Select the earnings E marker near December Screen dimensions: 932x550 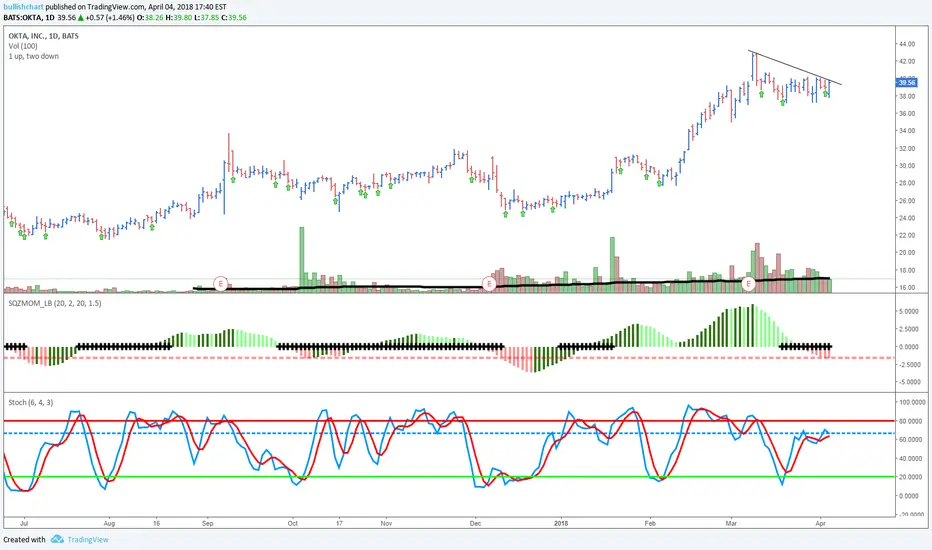pos(489,284)
